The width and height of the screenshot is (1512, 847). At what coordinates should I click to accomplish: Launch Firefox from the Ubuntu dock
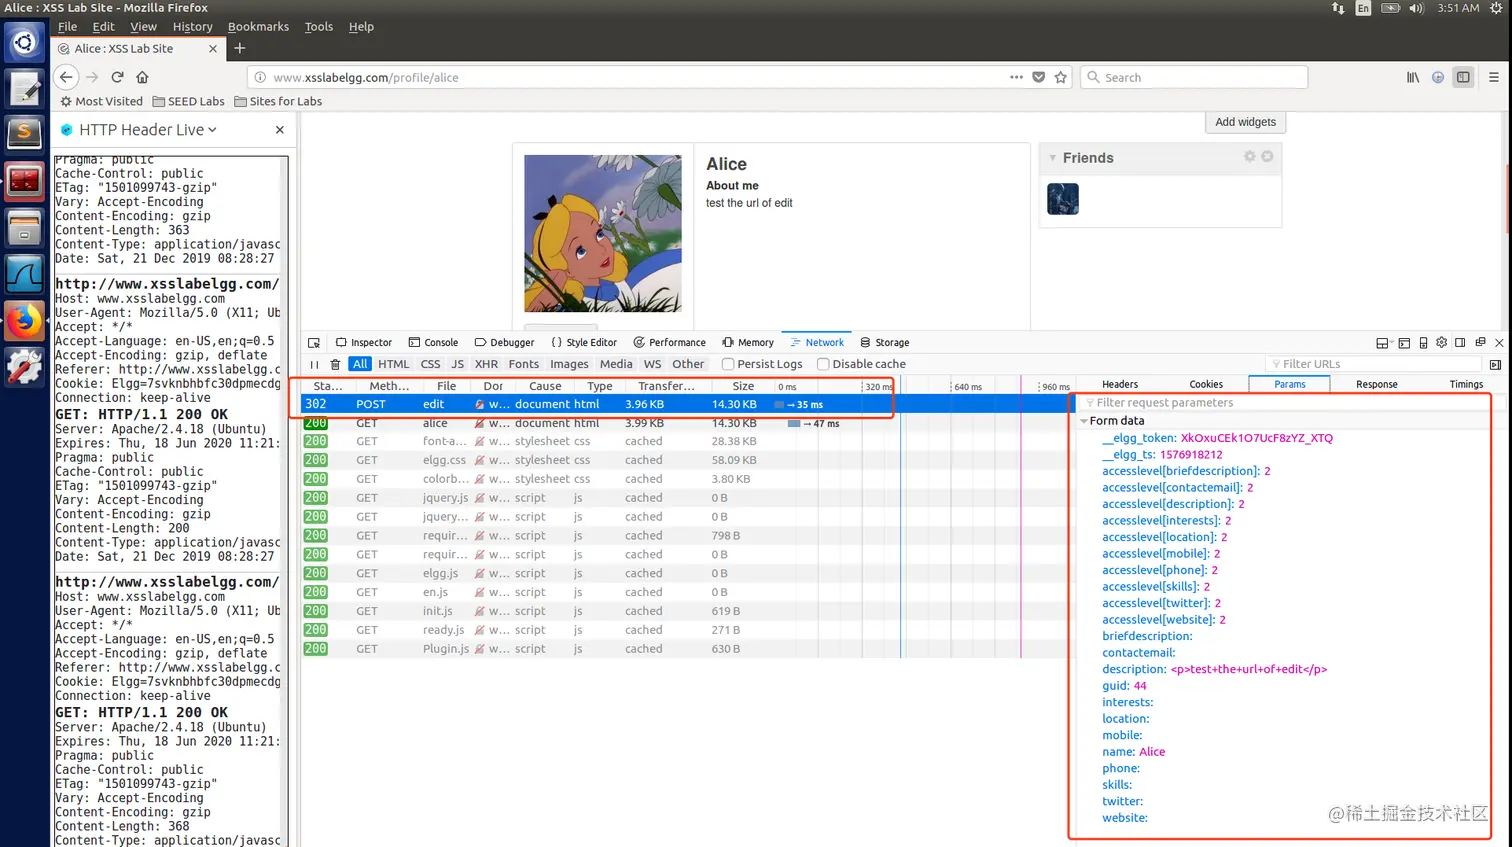pyautogui.click(x=24, y=321)
